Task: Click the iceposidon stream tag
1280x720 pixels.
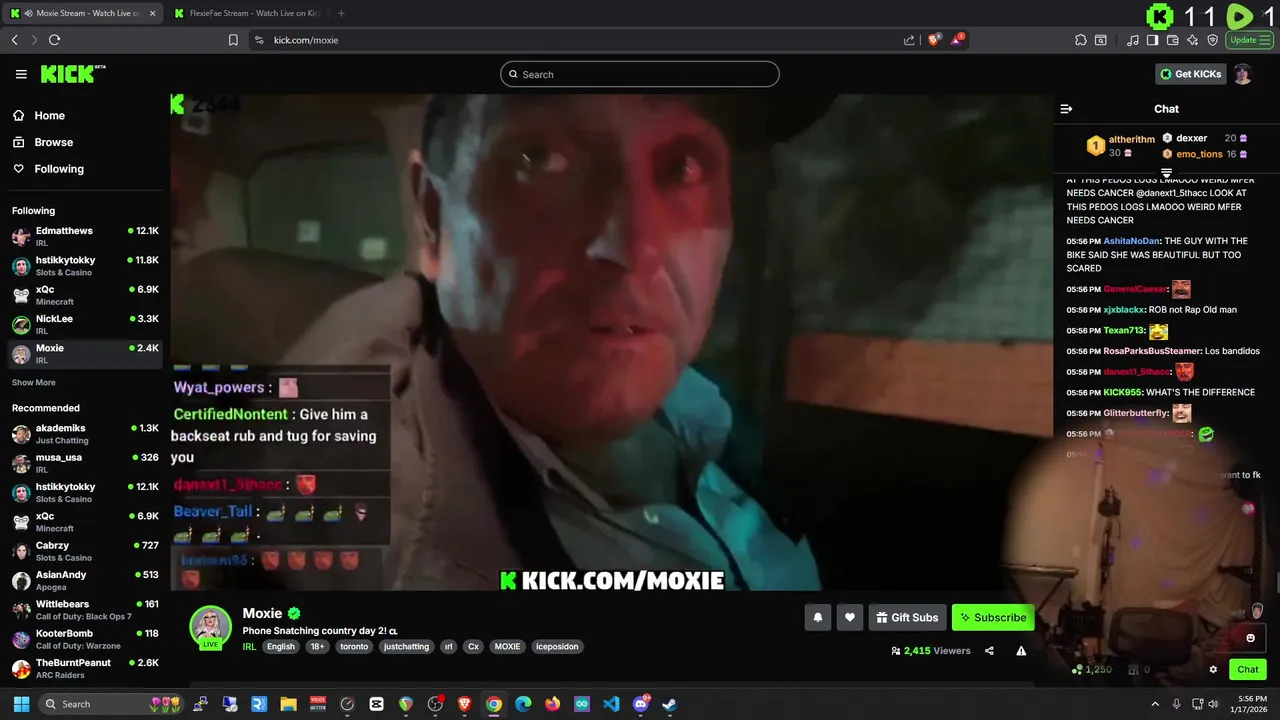Action: coord(557,646)
